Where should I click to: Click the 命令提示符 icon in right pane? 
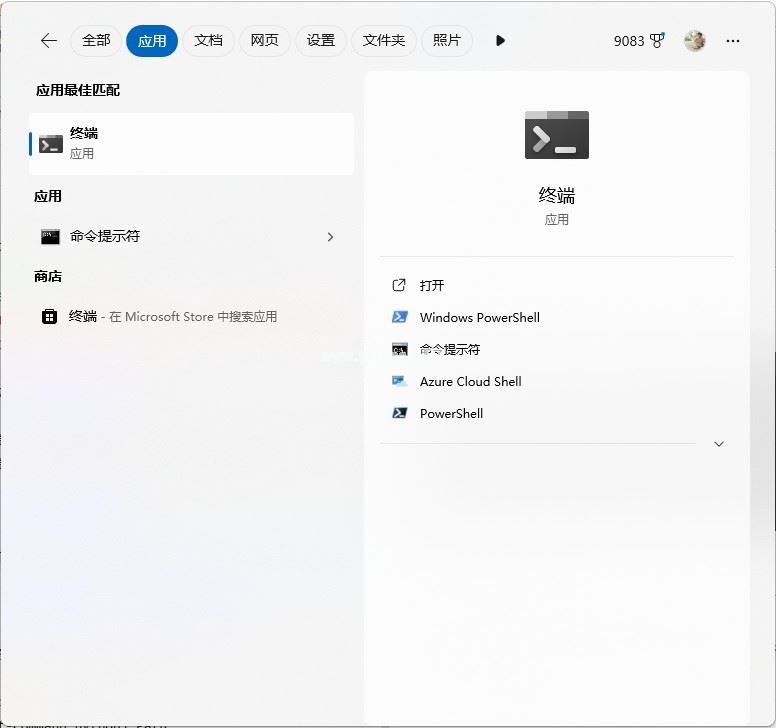400,349
